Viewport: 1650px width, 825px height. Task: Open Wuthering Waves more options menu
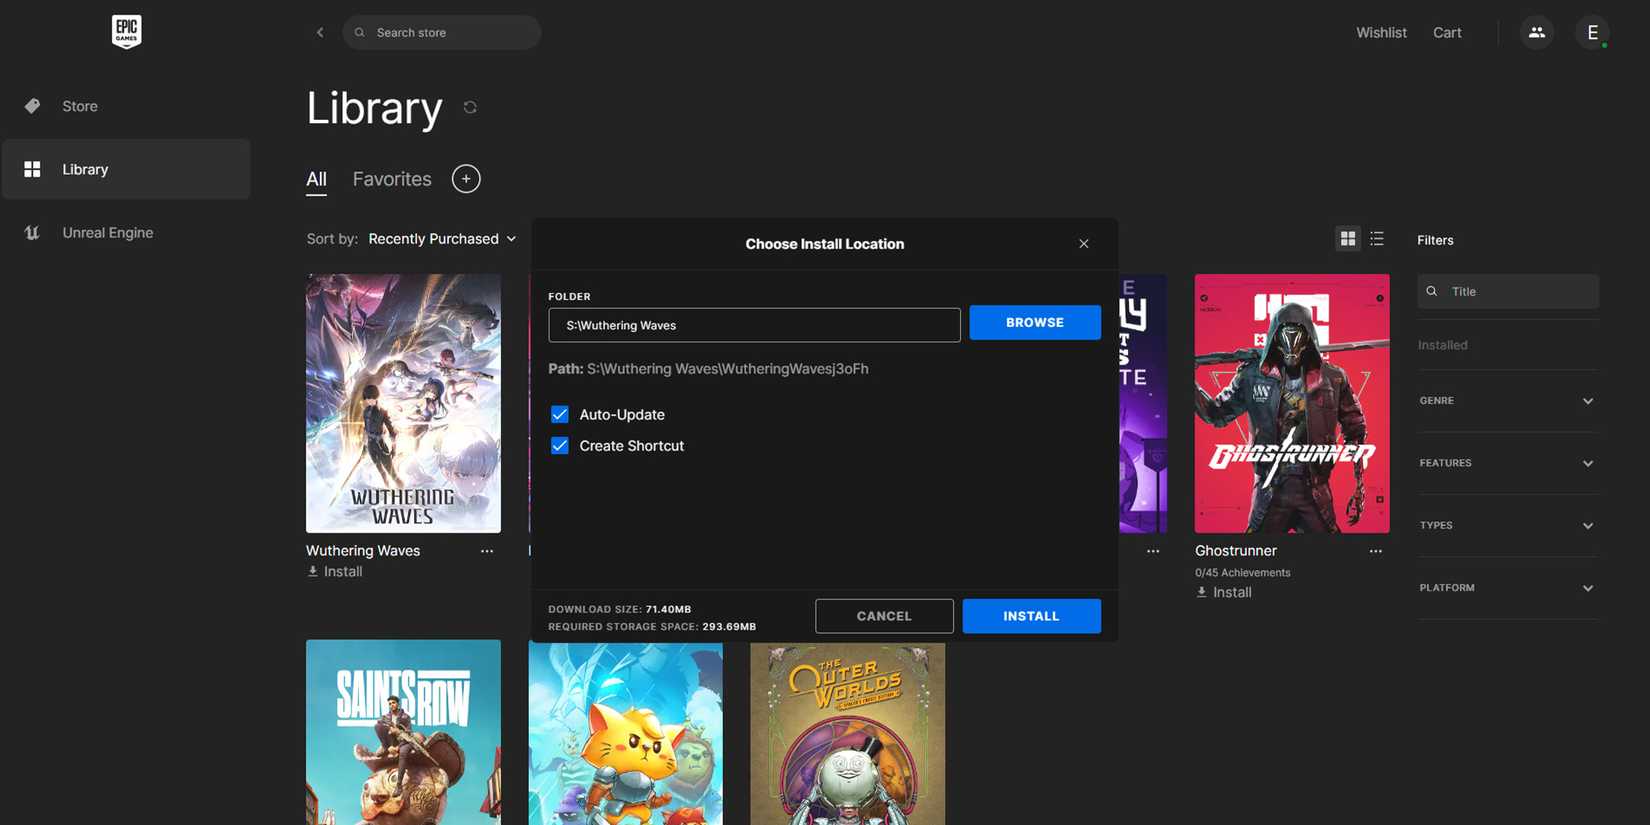(487, 551)
